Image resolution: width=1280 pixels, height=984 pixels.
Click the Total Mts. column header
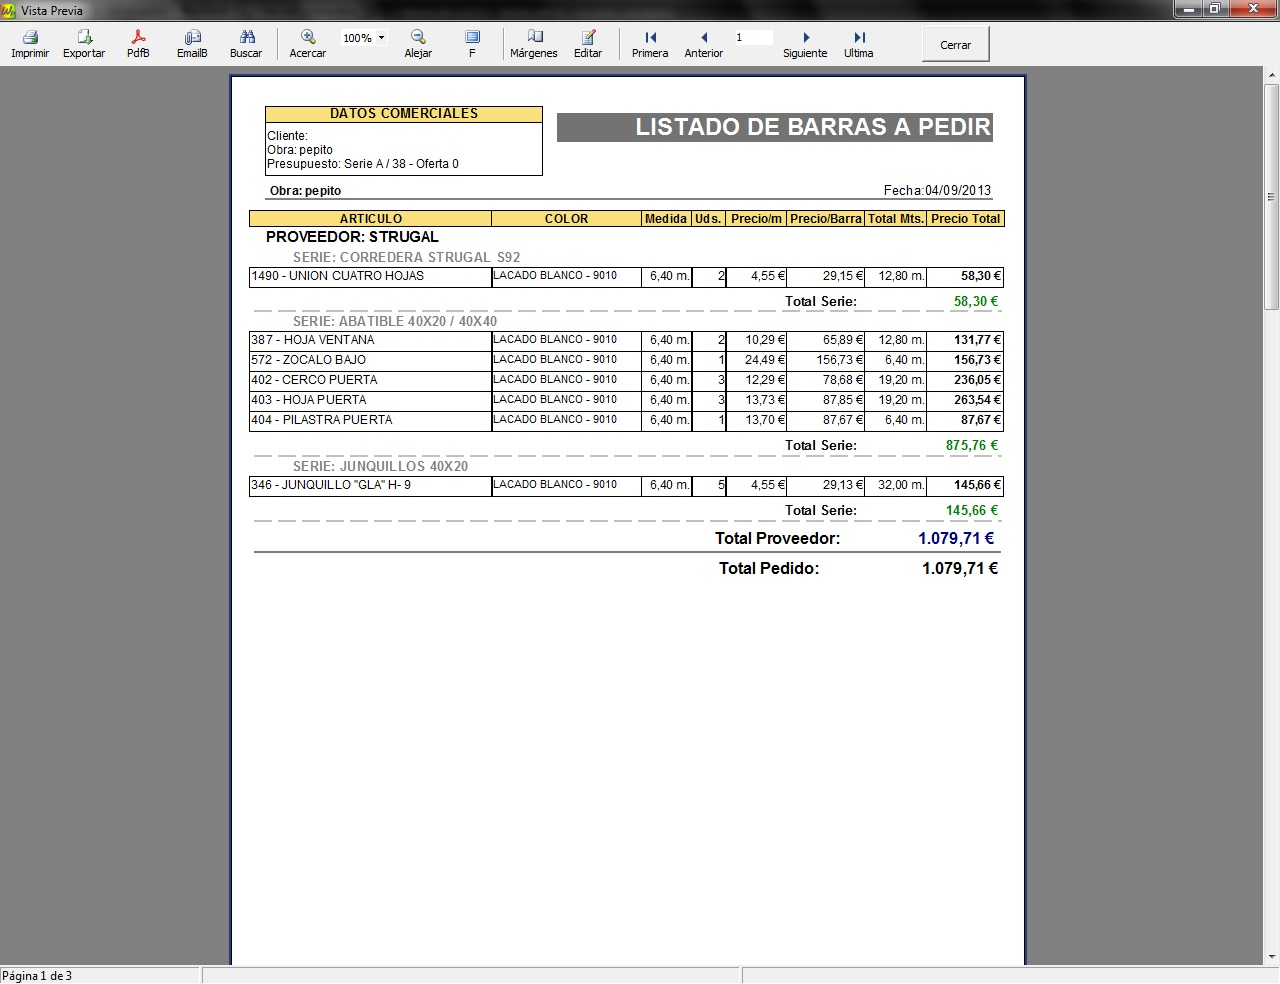[896, 219]
